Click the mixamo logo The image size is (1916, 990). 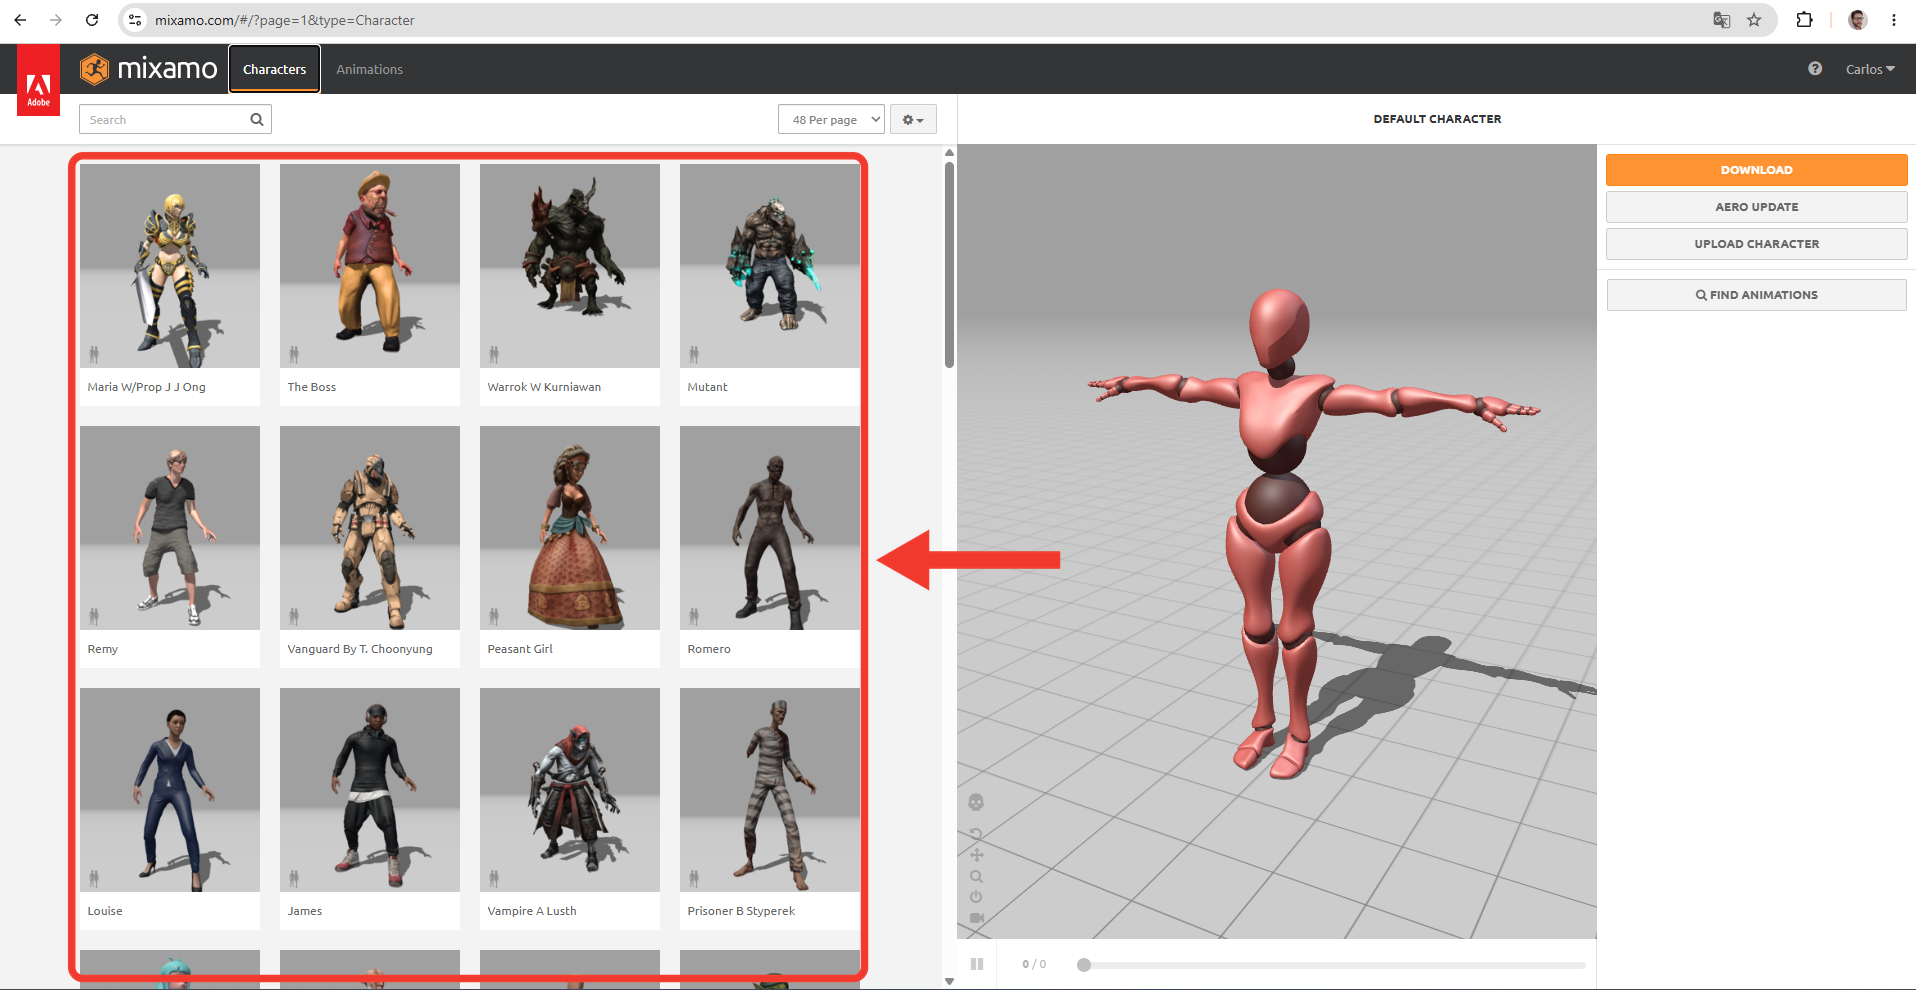pos(148,69)
